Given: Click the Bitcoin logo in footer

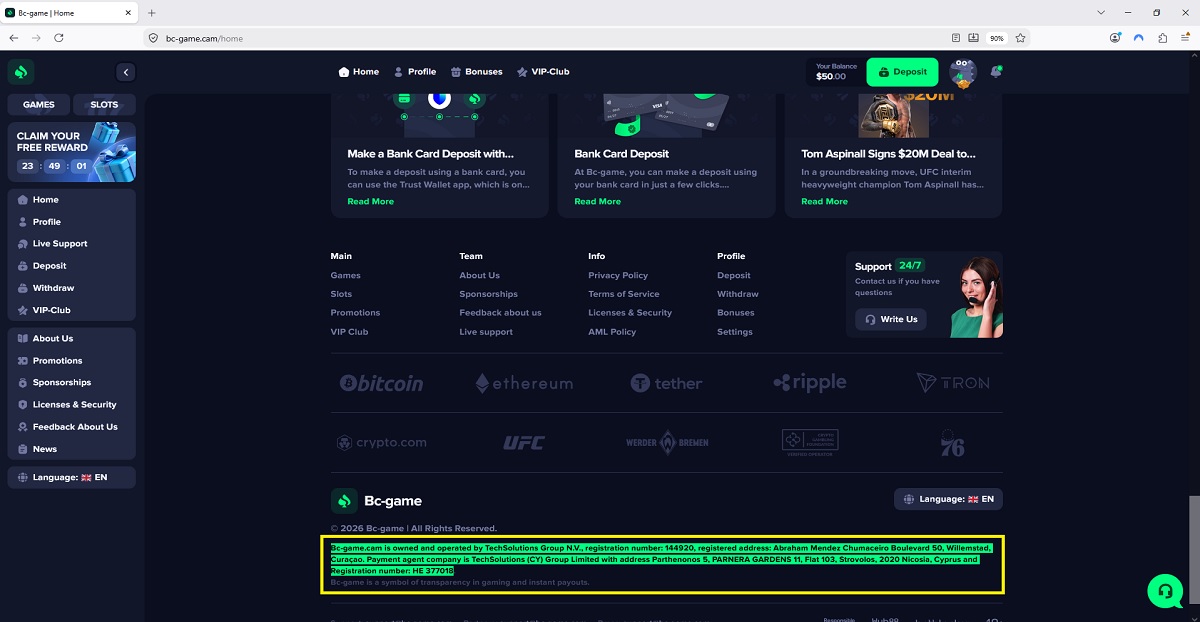Looking at the screenshot, I should 381,383.
